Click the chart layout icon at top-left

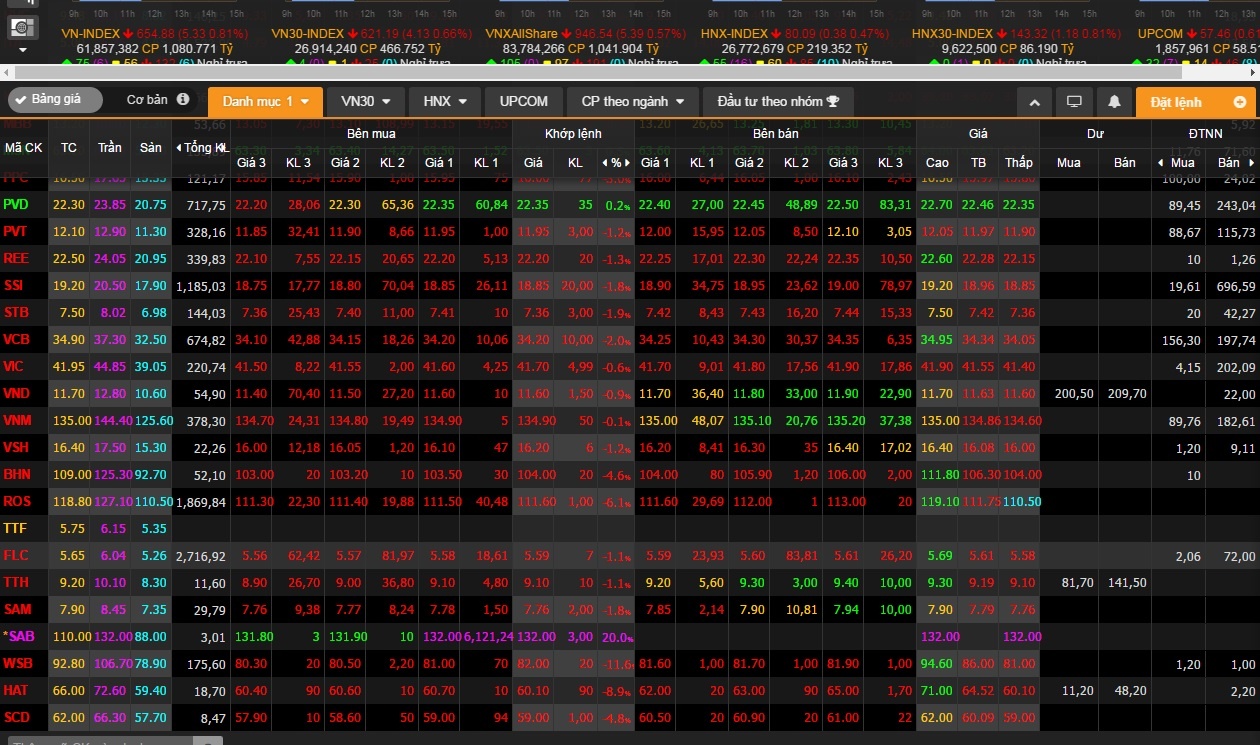24,27
